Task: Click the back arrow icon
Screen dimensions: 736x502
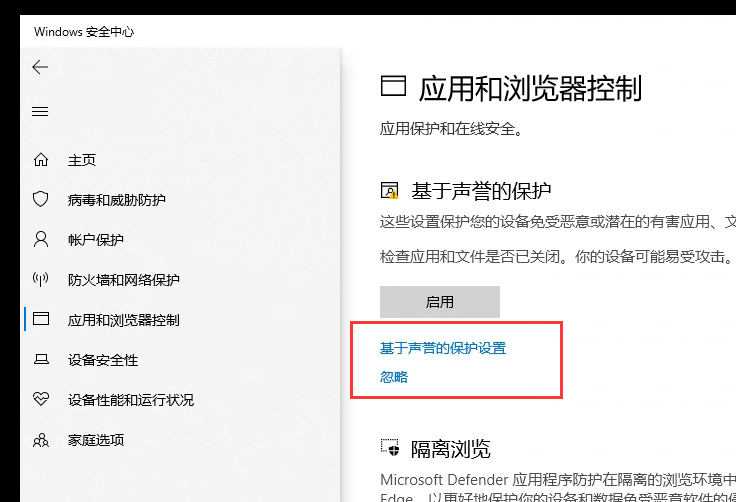Action: (x=40, y=67)
